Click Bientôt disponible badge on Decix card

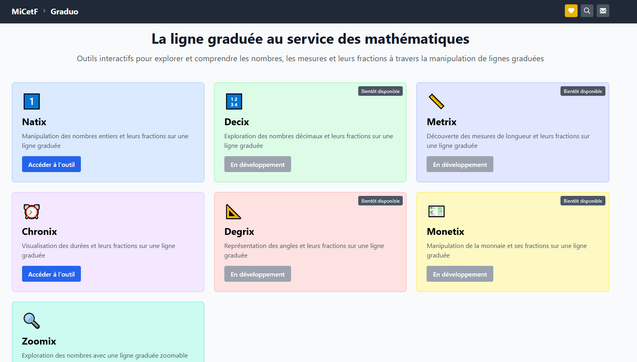[380, 91]
